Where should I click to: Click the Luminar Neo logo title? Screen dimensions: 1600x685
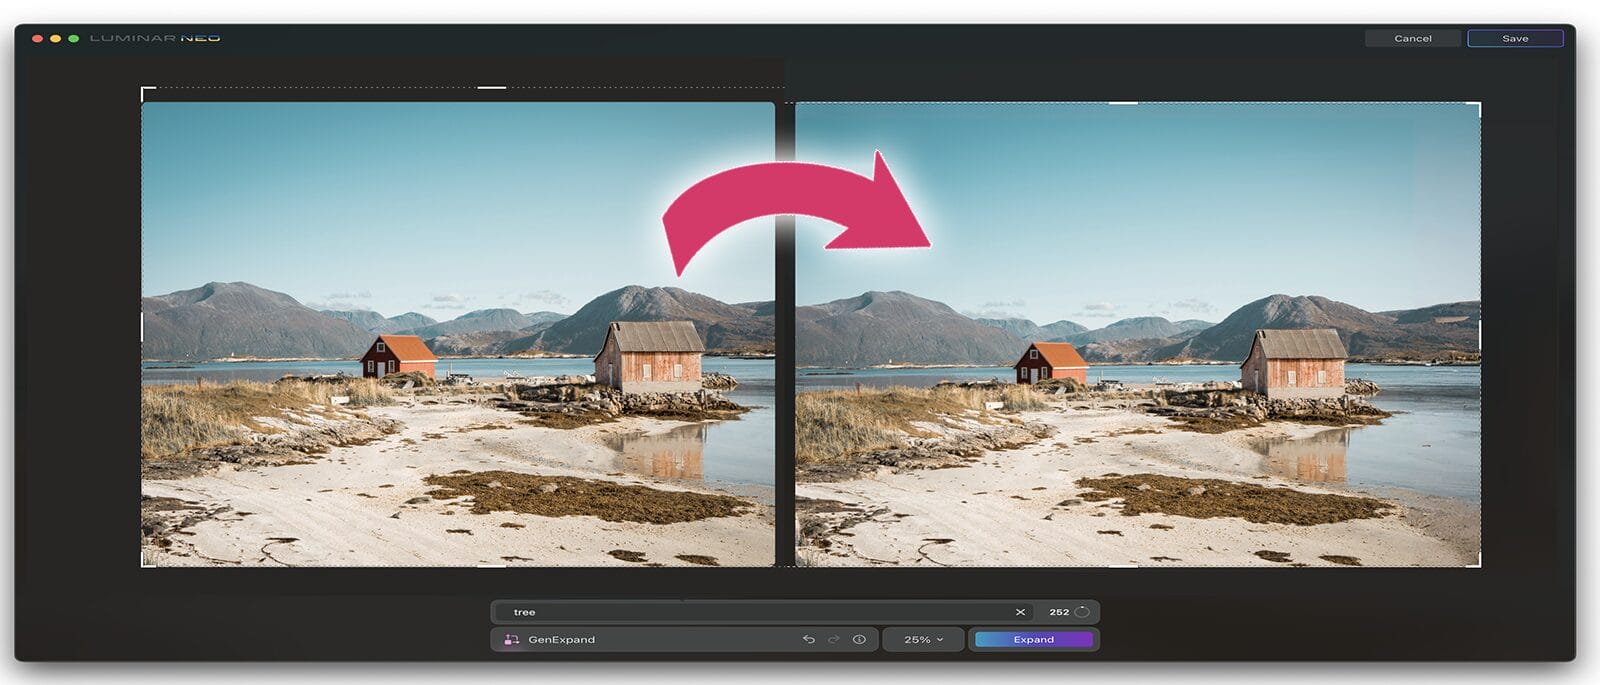pyautogui.click(x=155, y=38)
